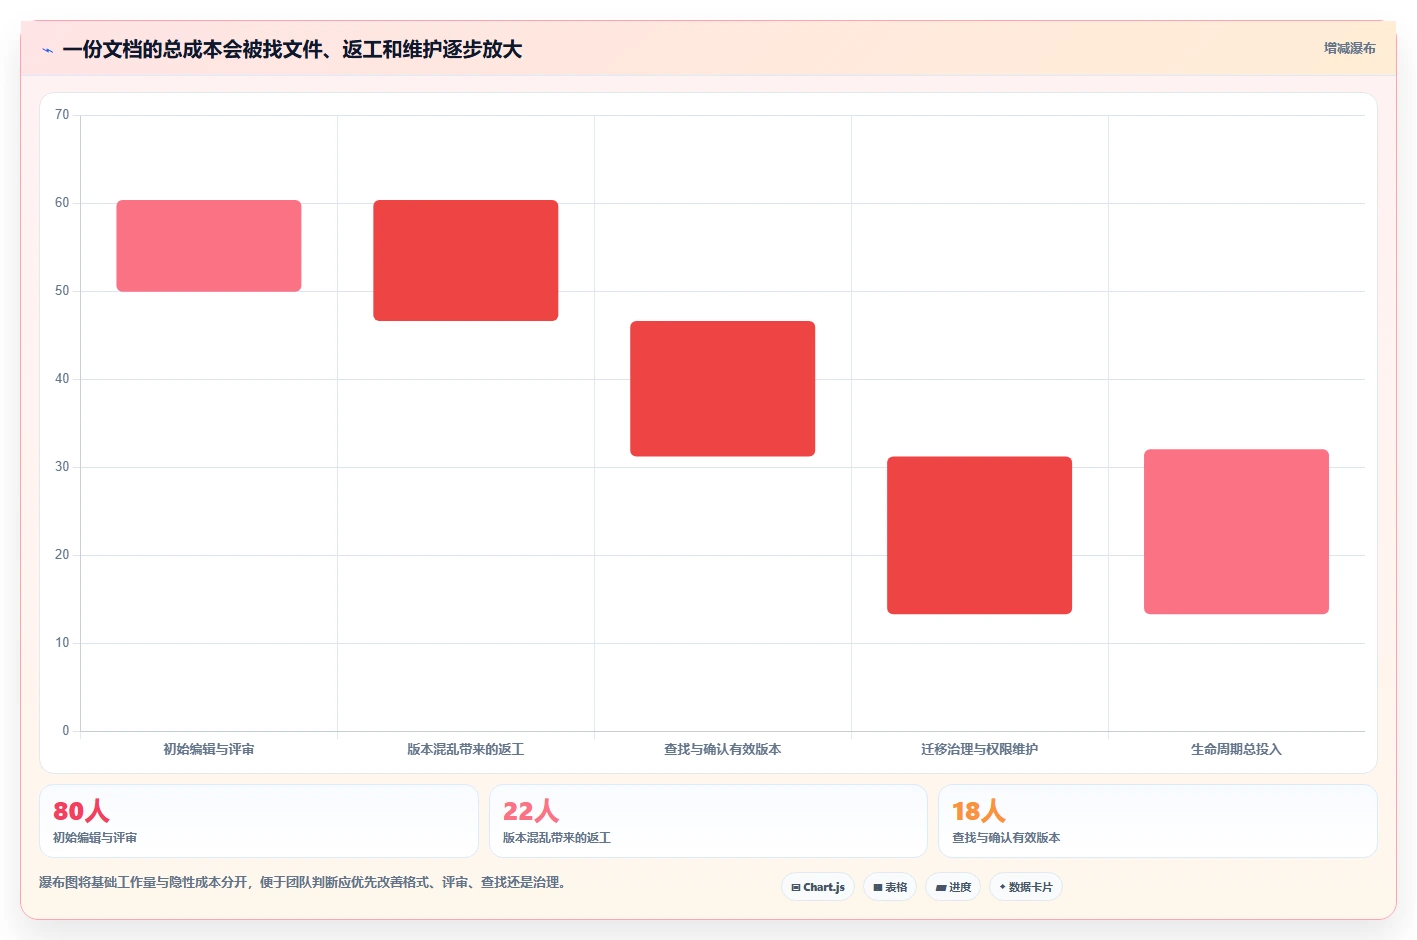Click the 查找与确认有效版本 red bar
The image size is (1417, 940).
tap(723, 389)
